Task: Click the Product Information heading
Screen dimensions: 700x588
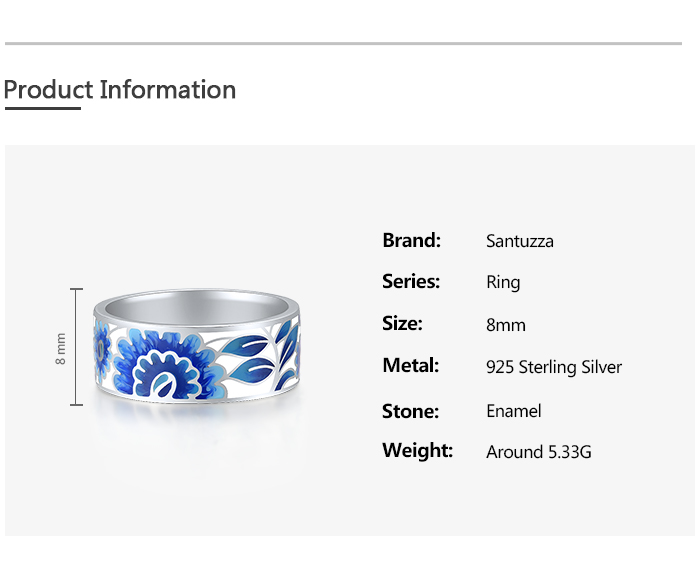Action: tap(120, 90)
